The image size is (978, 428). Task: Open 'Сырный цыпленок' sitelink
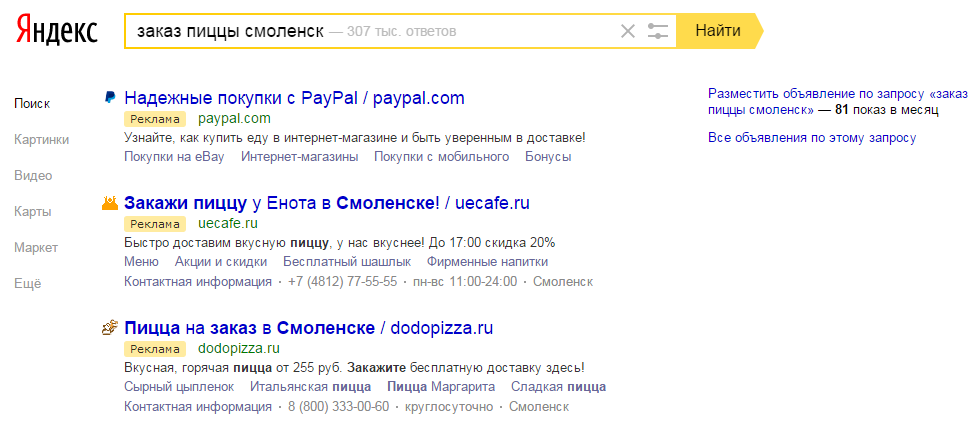pos(179,386)
